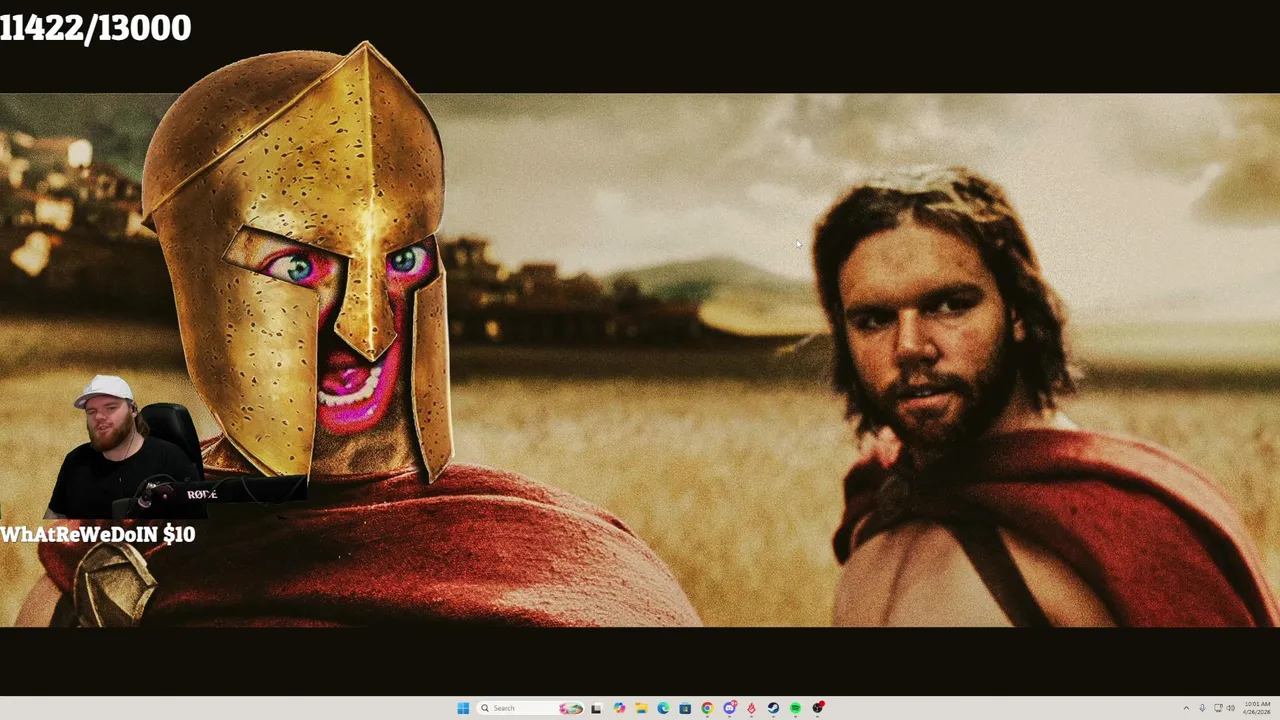
Task: Click the taskbar Search box
Action: click(530, 708)
